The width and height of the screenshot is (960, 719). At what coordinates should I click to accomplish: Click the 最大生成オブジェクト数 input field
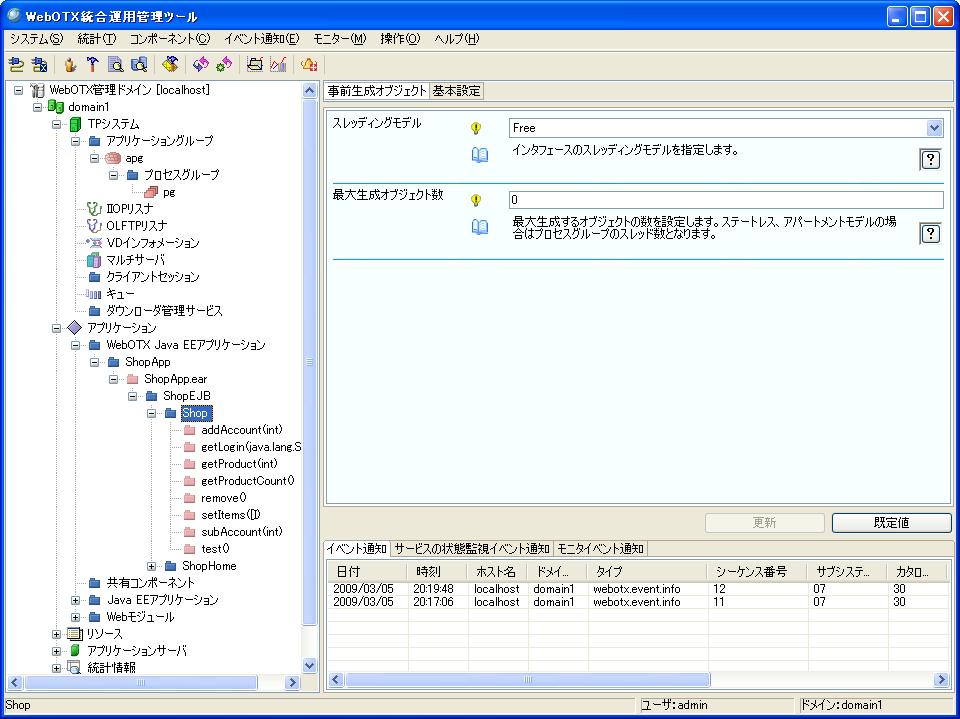[x=725, y=200]
